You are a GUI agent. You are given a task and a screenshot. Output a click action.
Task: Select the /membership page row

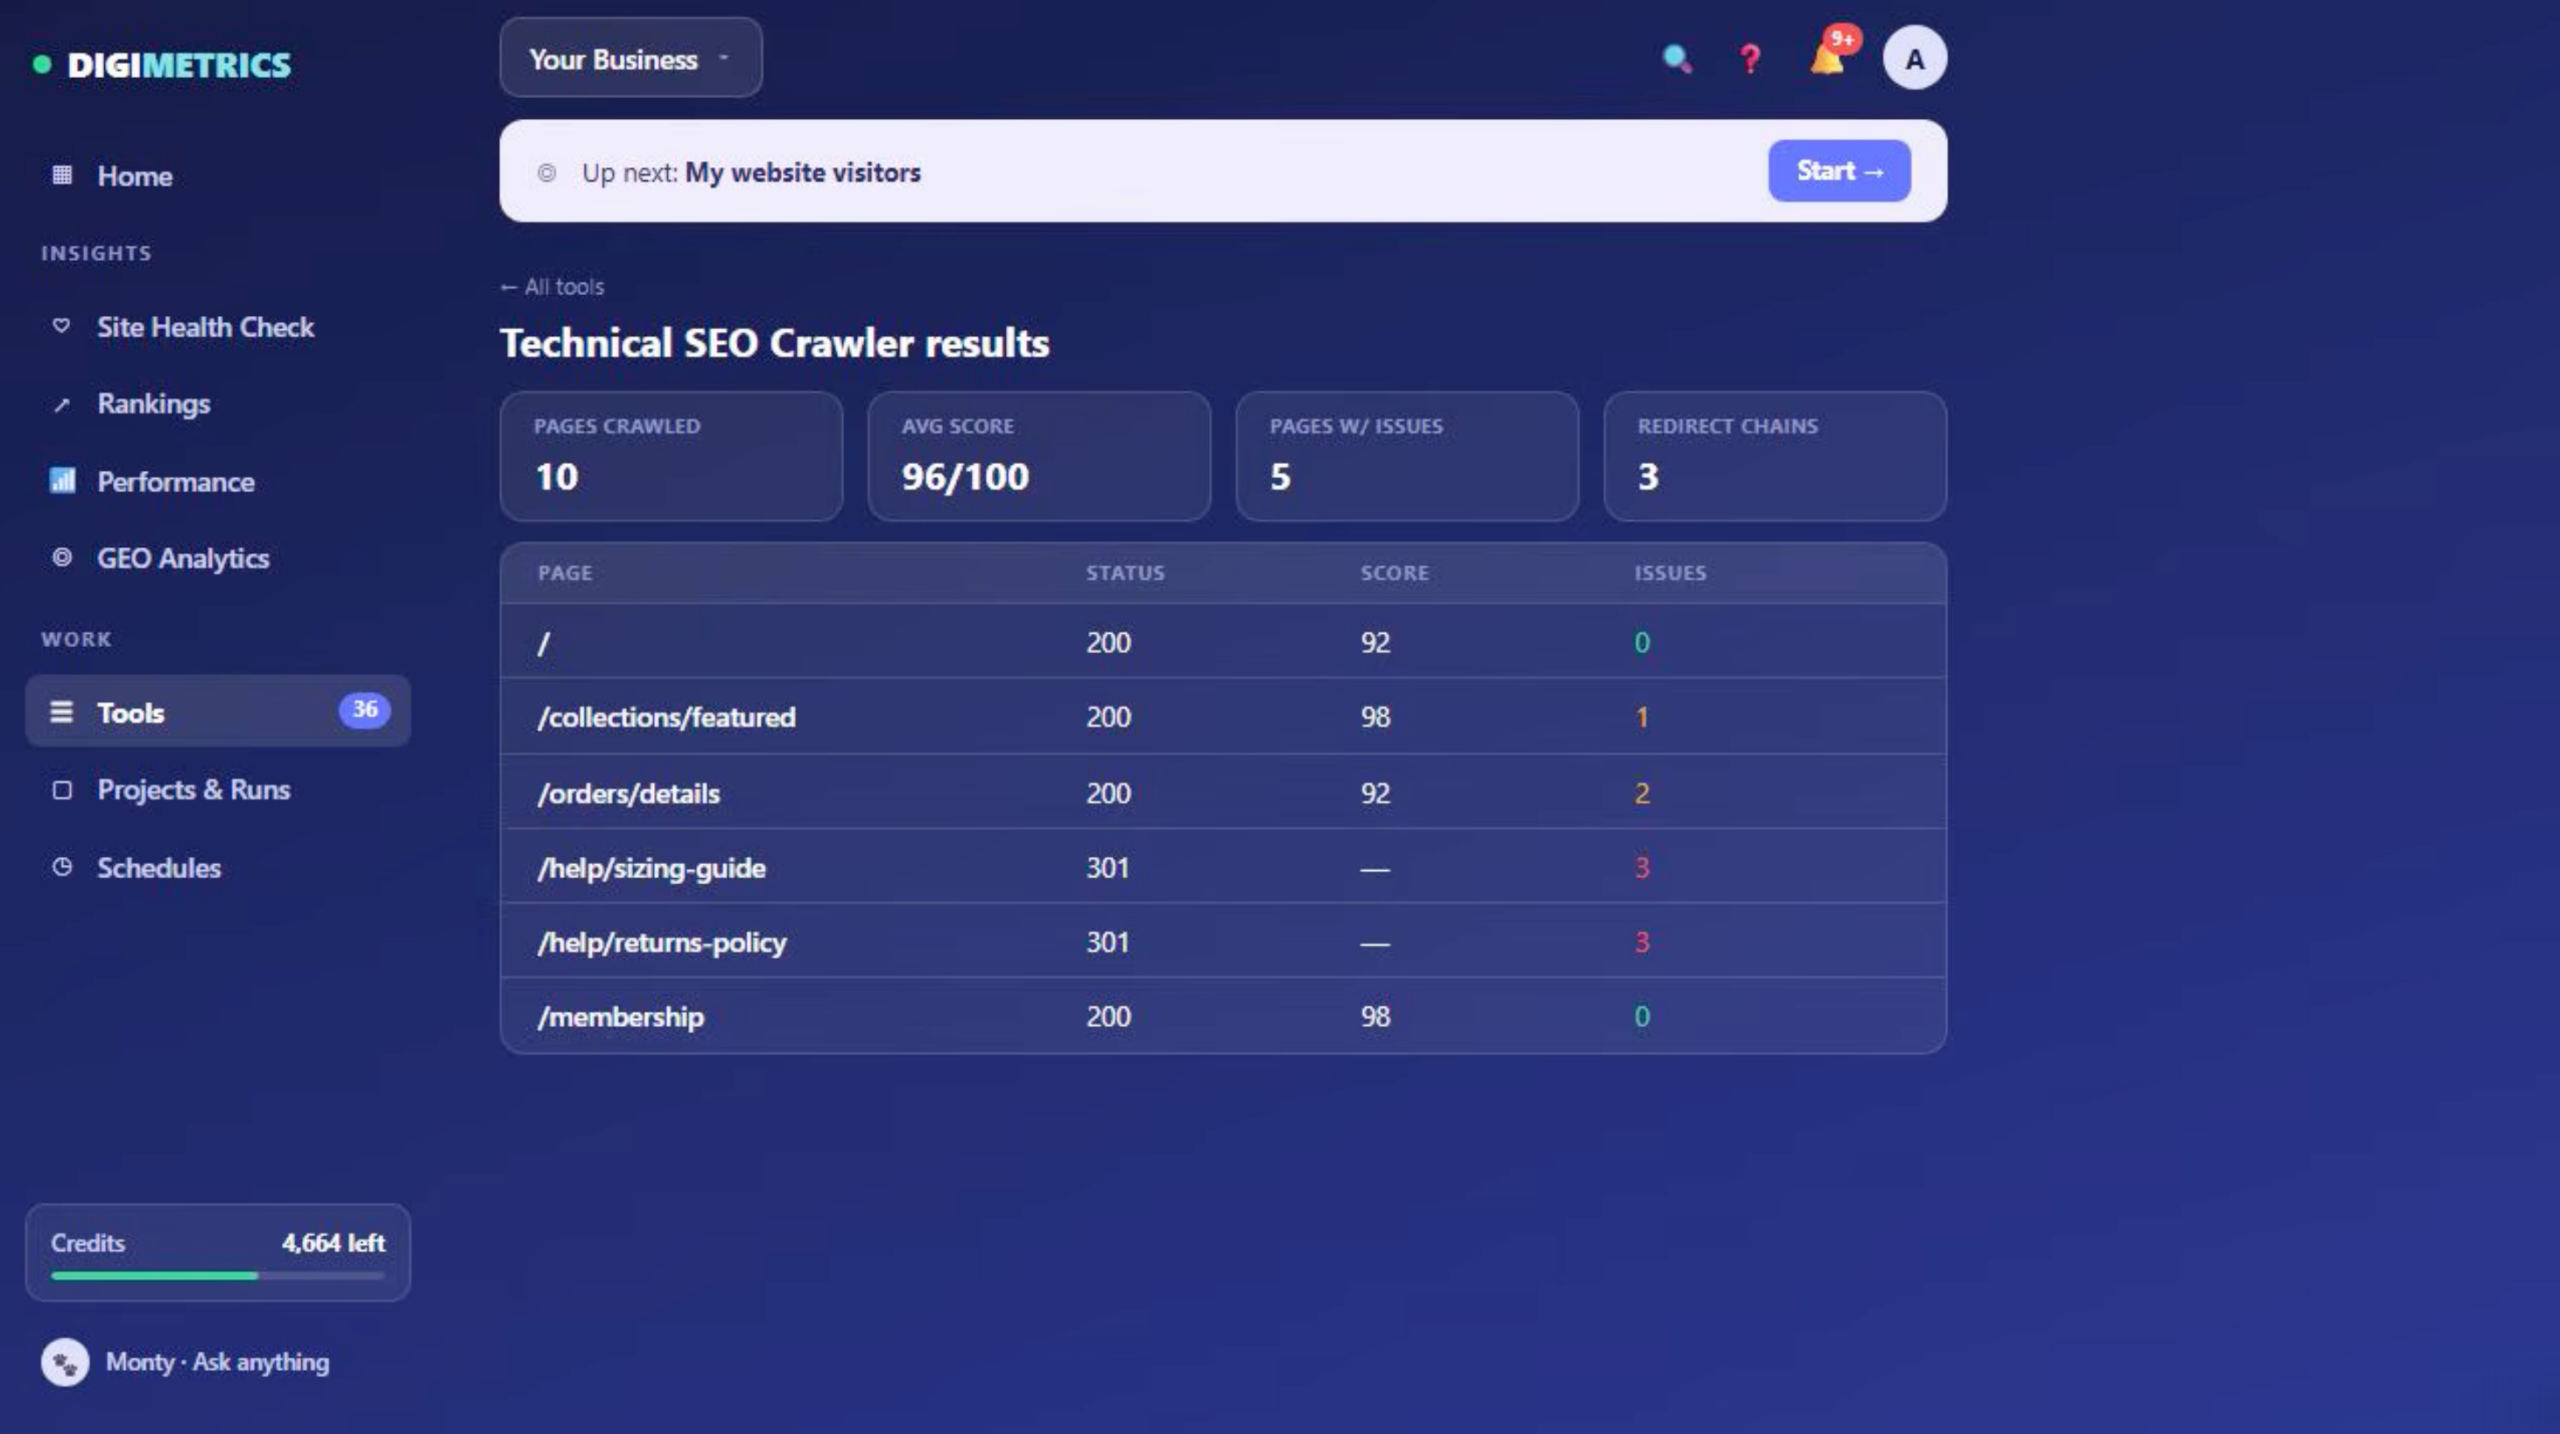click(1223, 1016)
